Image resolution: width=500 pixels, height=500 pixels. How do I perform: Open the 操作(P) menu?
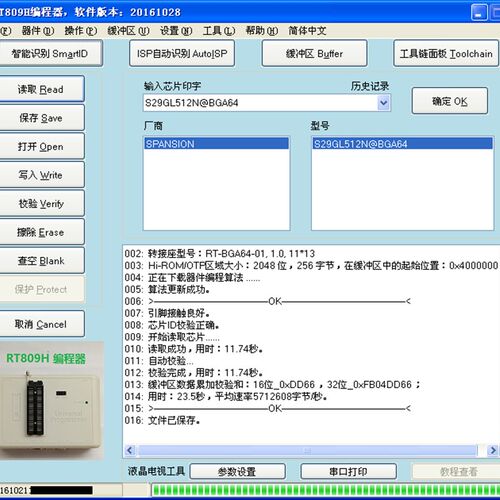click(x=81, y=31)
